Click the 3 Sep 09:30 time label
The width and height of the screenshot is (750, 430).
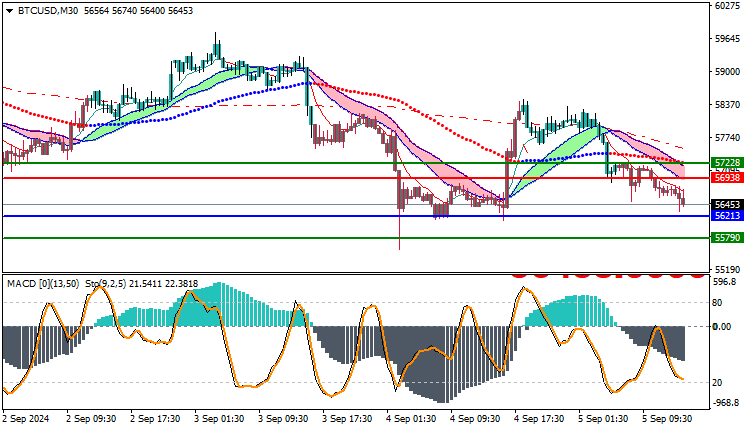click(x=283, y=419)
